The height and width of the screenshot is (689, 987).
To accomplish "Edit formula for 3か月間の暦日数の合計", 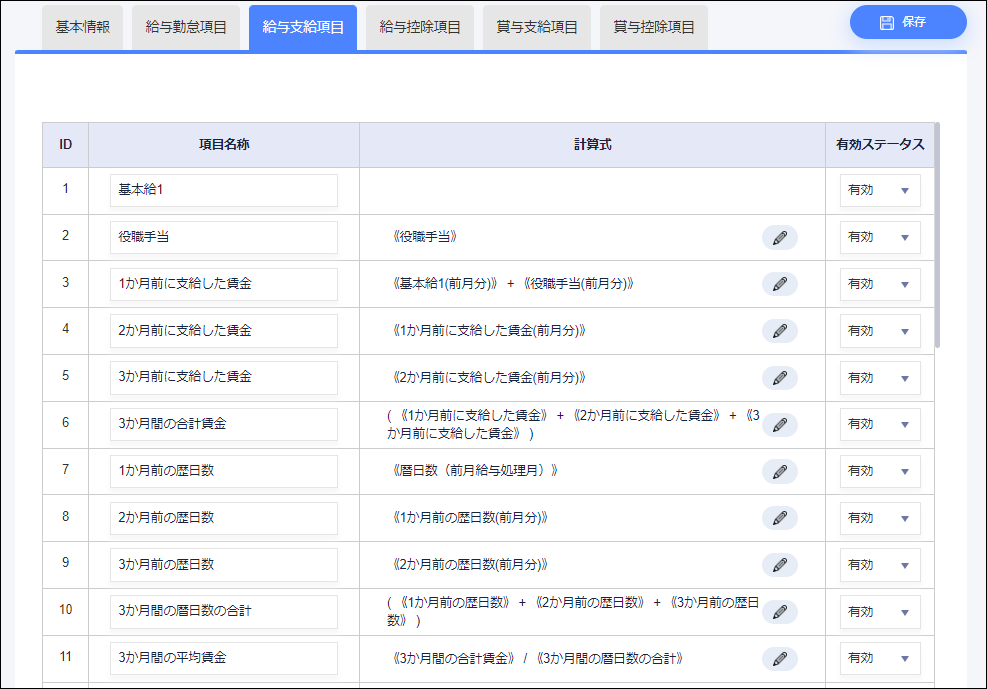I will point(779,612).
